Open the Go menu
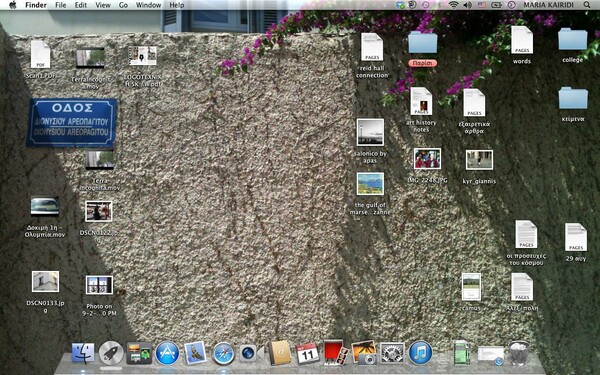The height and width of the screenshot is (375, 600). tap(123, 5)
